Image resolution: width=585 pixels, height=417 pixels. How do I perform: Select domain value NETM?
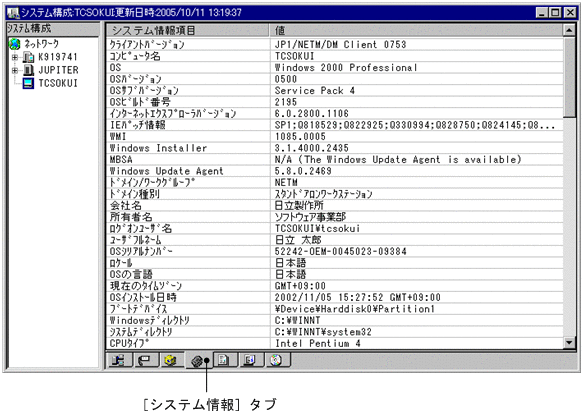(x=286, y=183)
